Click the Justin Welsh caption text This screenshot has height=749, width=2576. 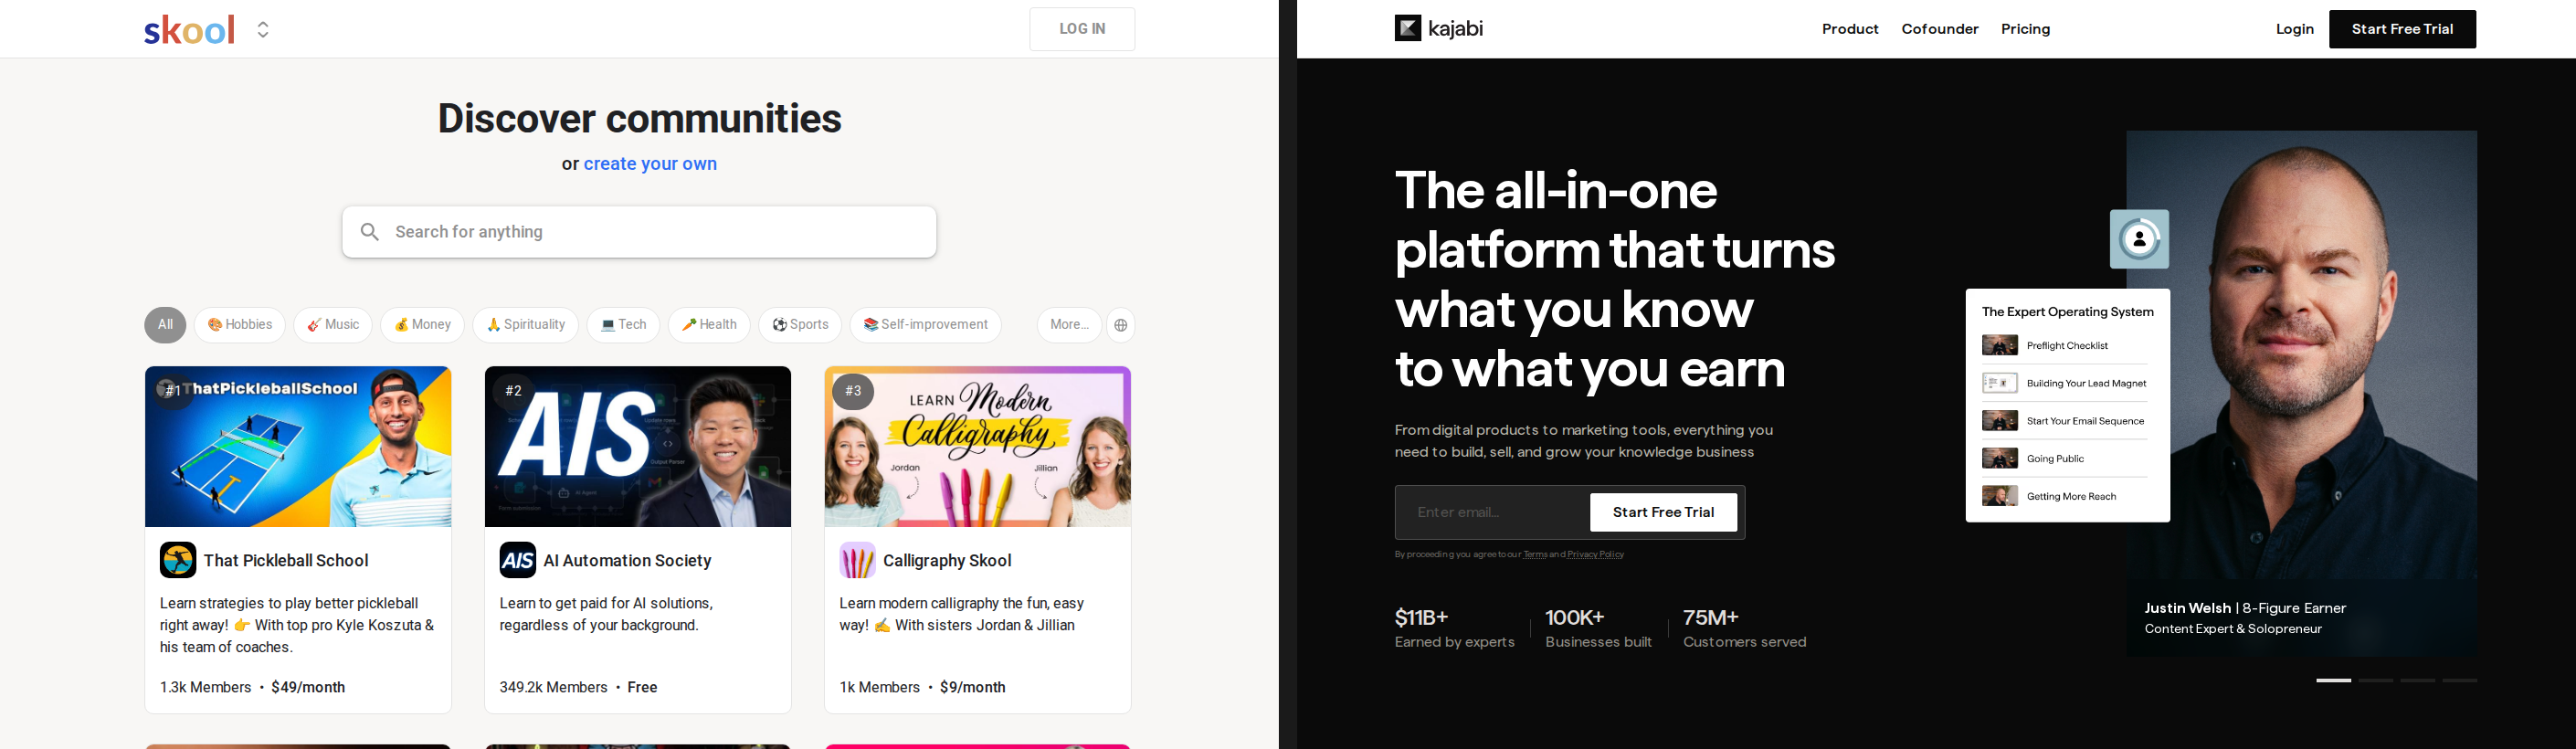(x=2245, y=618)
